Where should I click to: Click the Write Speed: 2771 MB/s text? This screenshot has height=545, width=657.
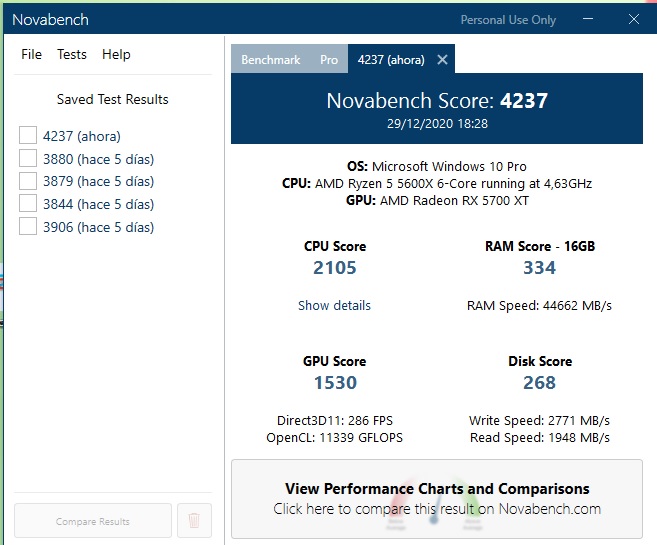coord(540,421)
